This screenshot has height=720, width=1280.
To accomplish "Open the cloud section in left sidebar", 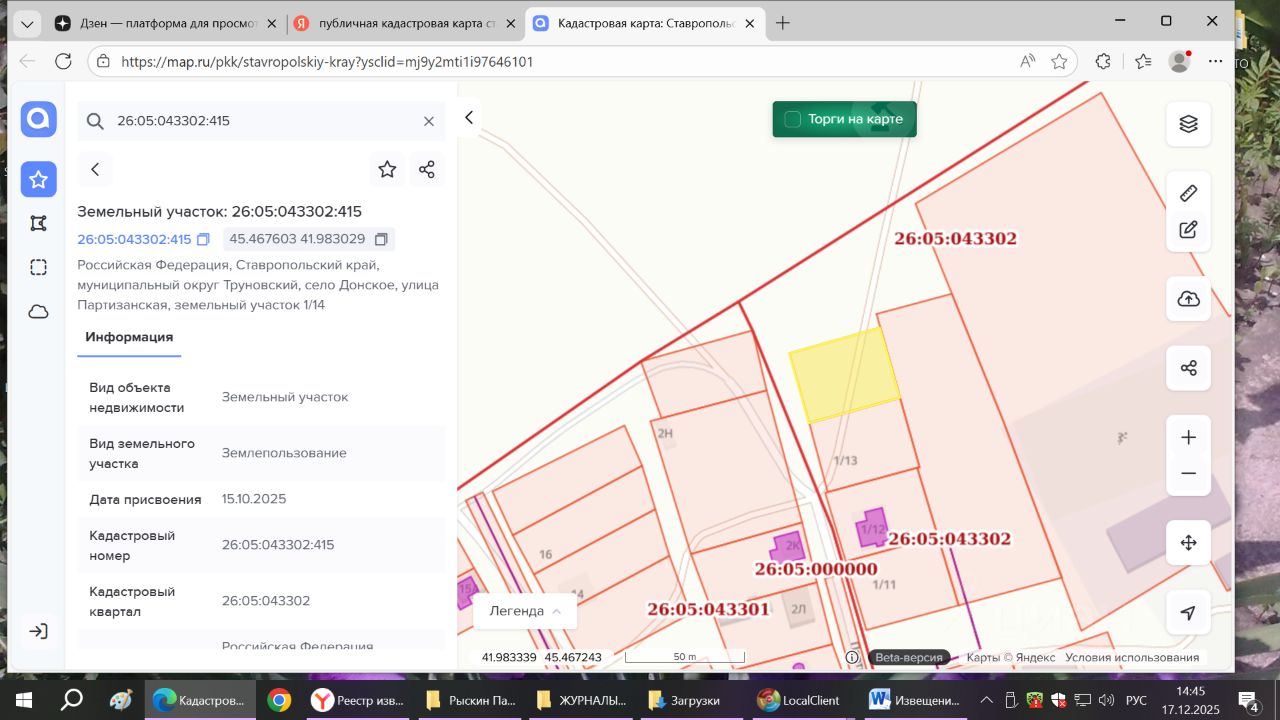I will [x=38, y=312].
